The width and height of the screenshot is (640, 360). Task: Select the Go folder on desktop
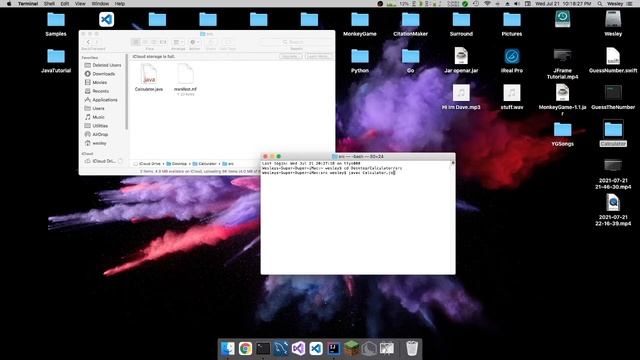pyautogui.click(x=410, y=61)
